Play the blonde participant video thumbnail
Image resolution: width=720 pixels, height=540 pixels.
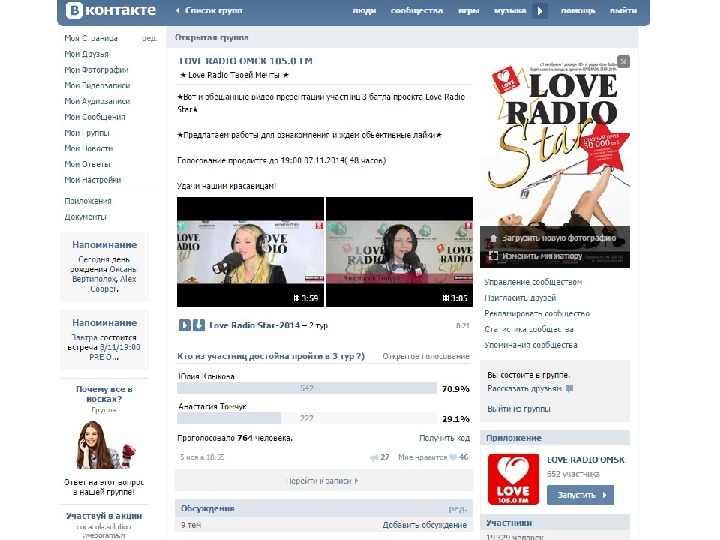click(250, 252)
